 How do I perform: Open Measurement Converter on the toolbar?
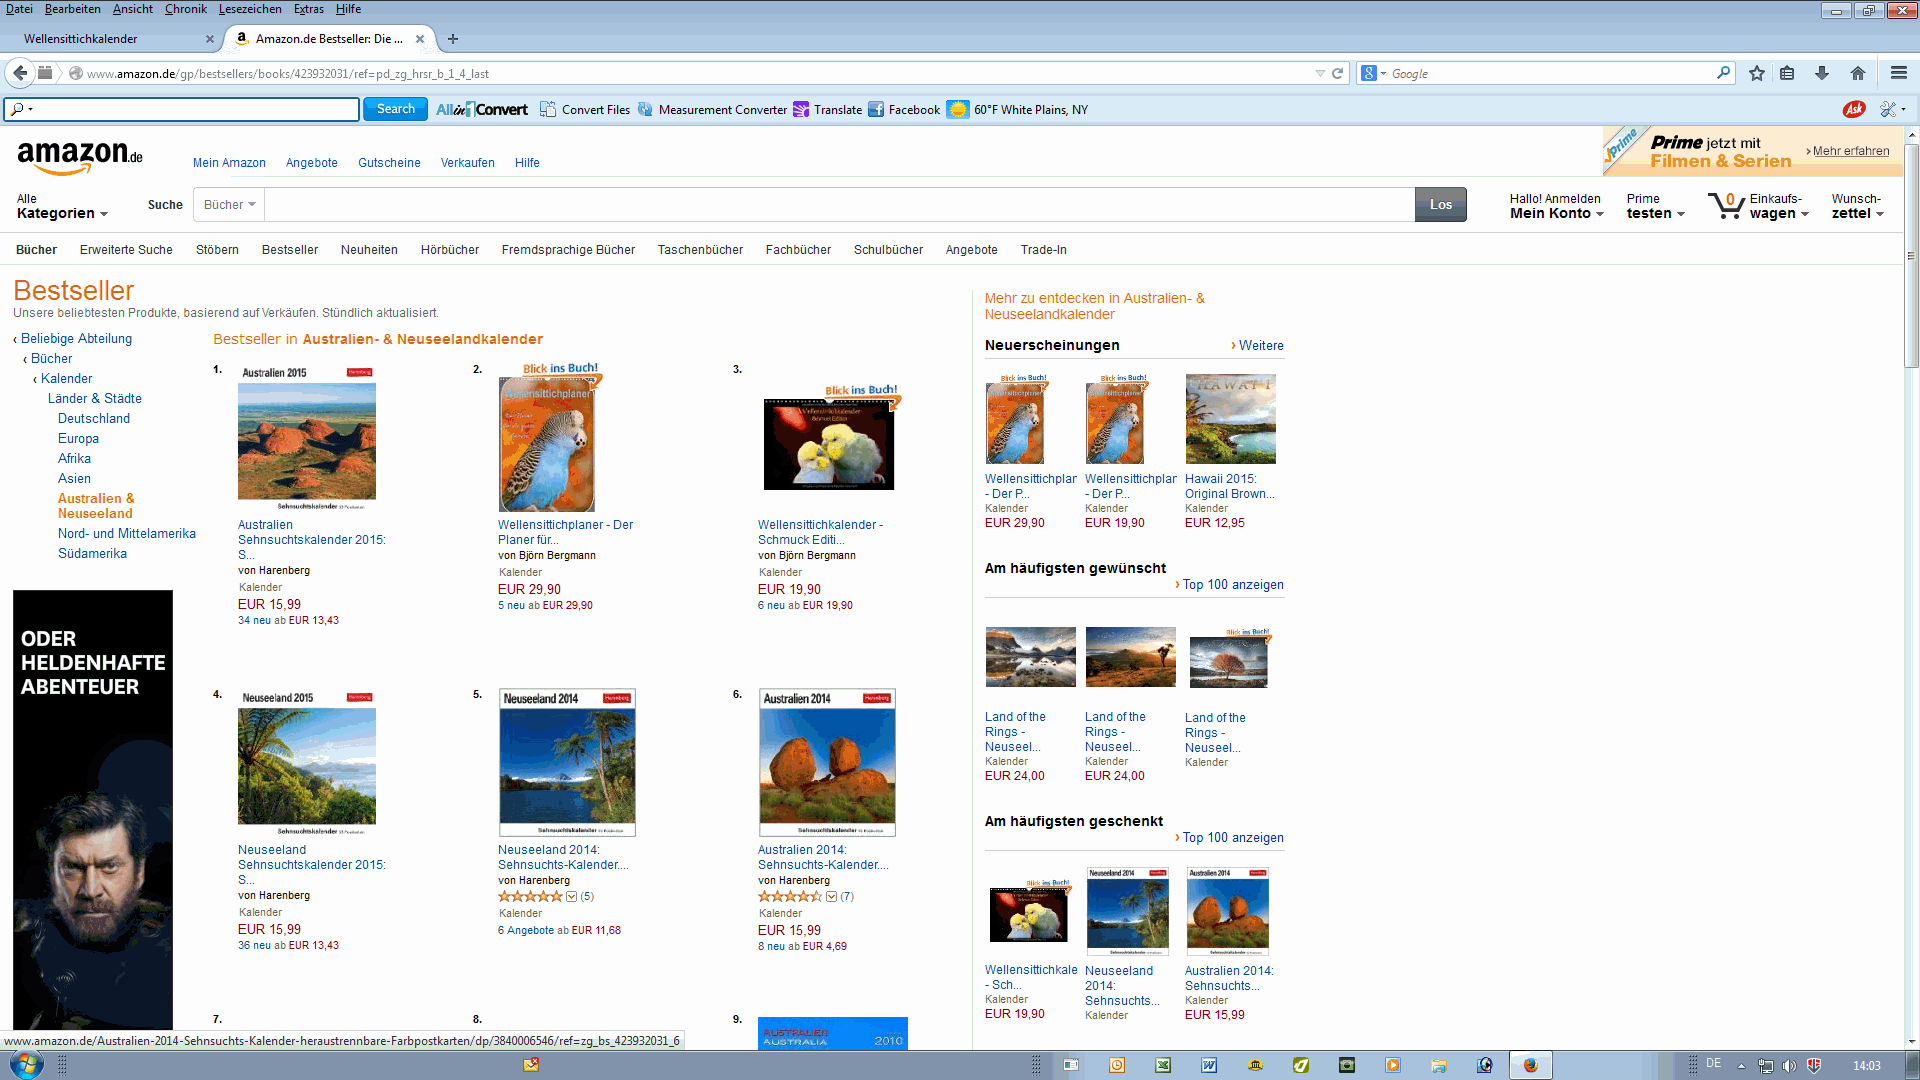tap(713, 109)
